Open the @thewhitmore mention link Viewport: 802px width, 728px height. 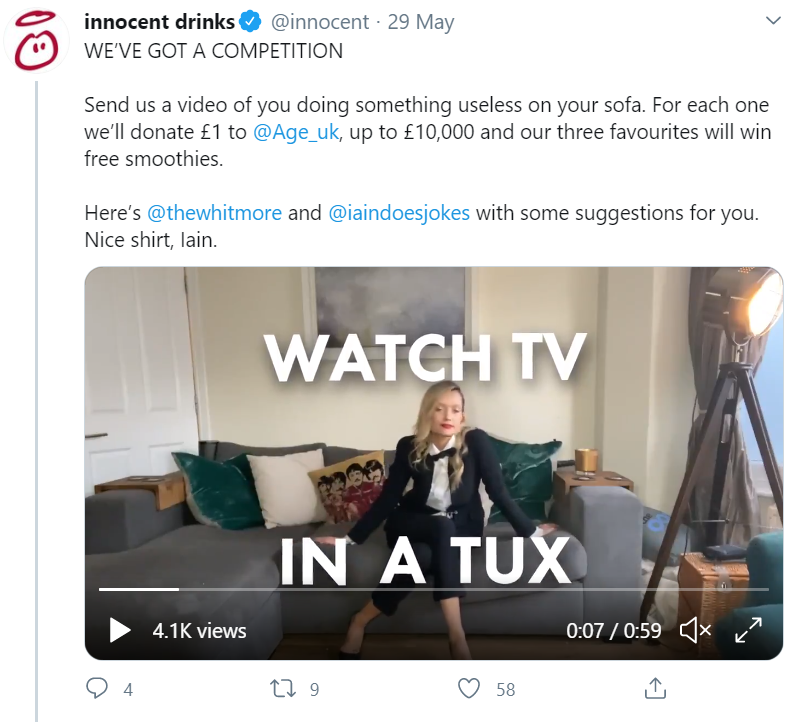[x=214, y=213]
